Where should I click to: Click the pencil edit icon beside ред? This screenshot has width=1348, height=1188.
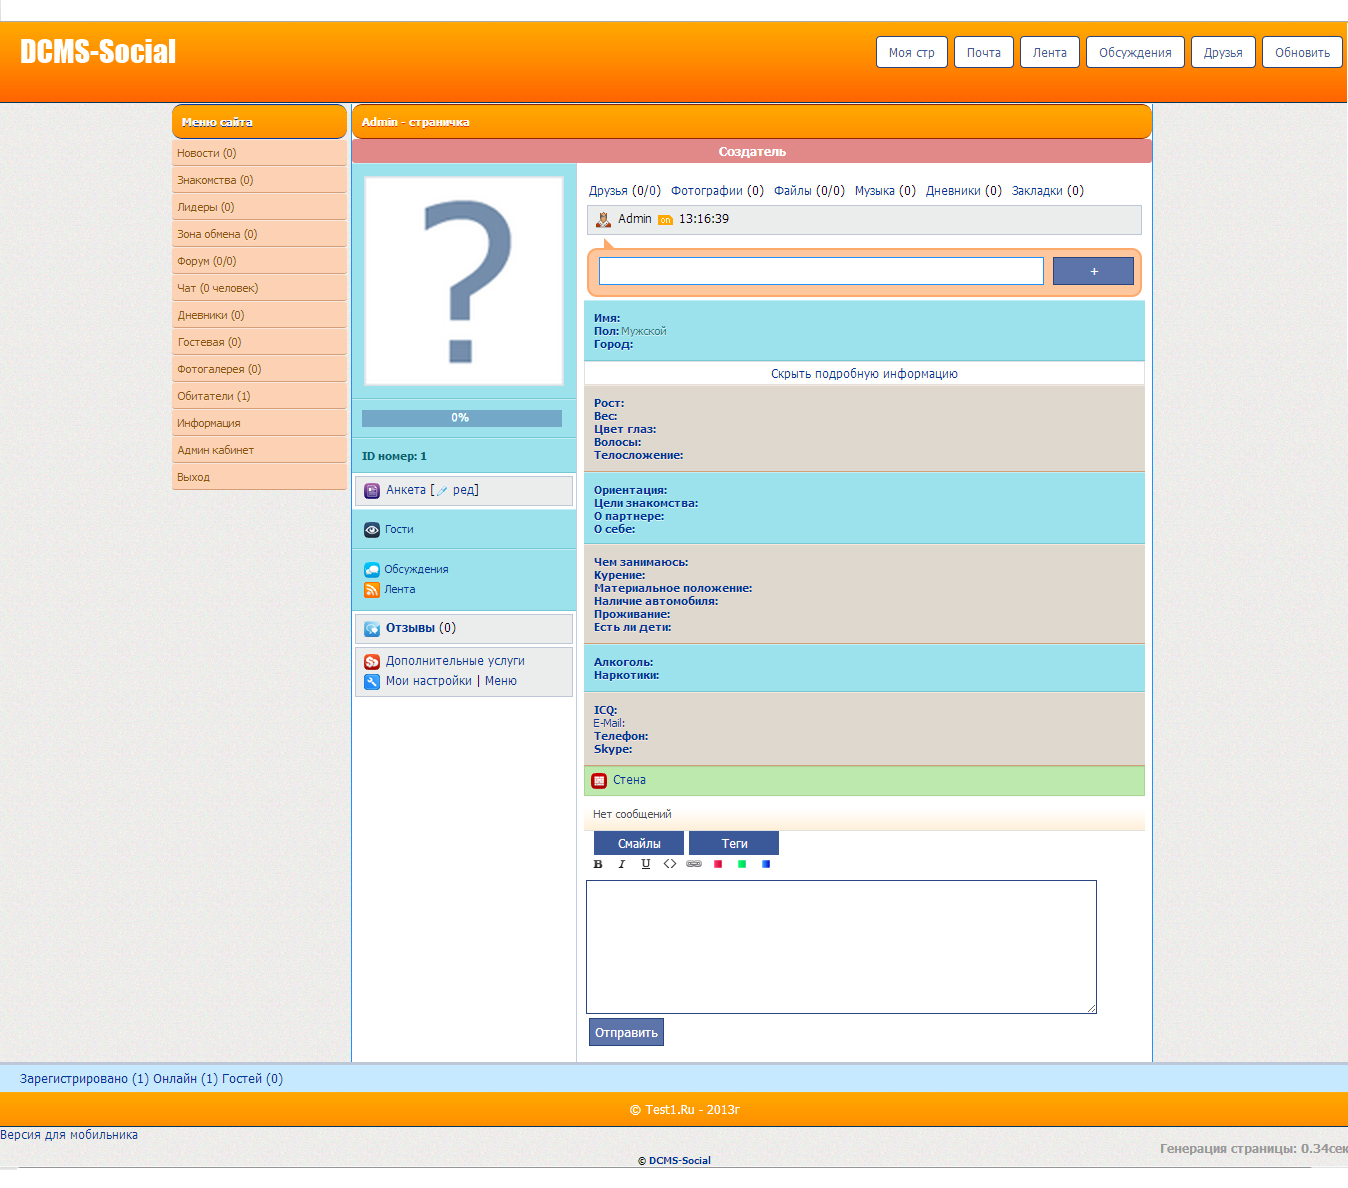click(442, 491)
